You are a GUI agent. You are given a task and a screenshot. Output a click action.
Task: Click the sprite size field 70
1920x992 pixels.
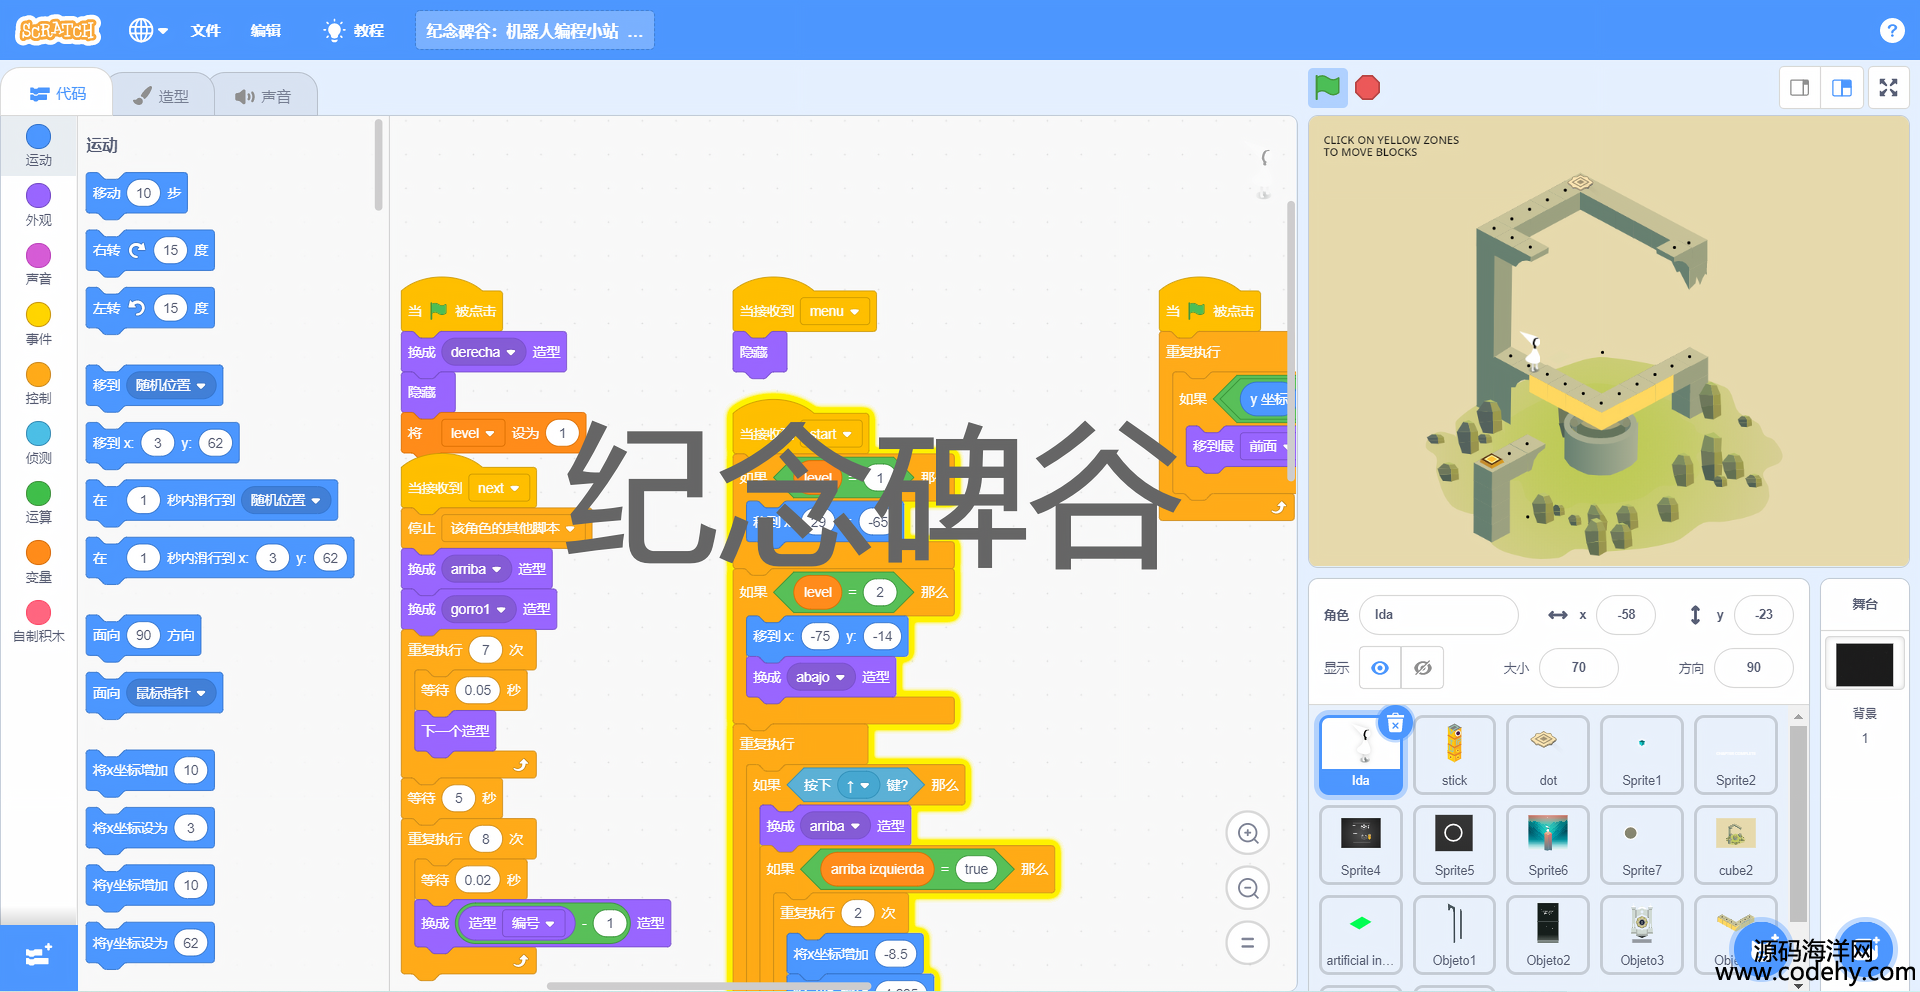point(1578,668)
